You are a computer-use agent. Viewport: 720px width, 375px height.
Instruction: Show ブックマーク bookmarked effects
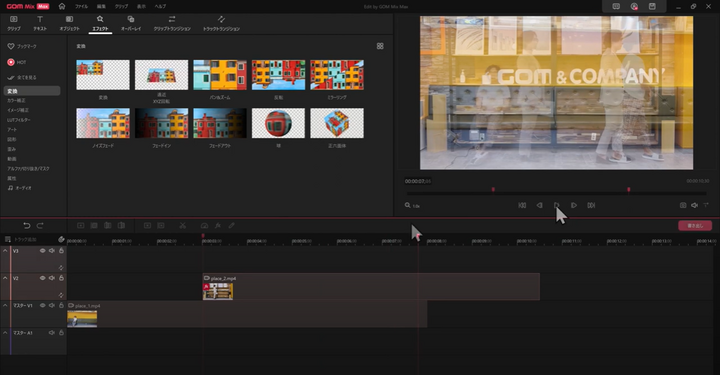point(22,46)
